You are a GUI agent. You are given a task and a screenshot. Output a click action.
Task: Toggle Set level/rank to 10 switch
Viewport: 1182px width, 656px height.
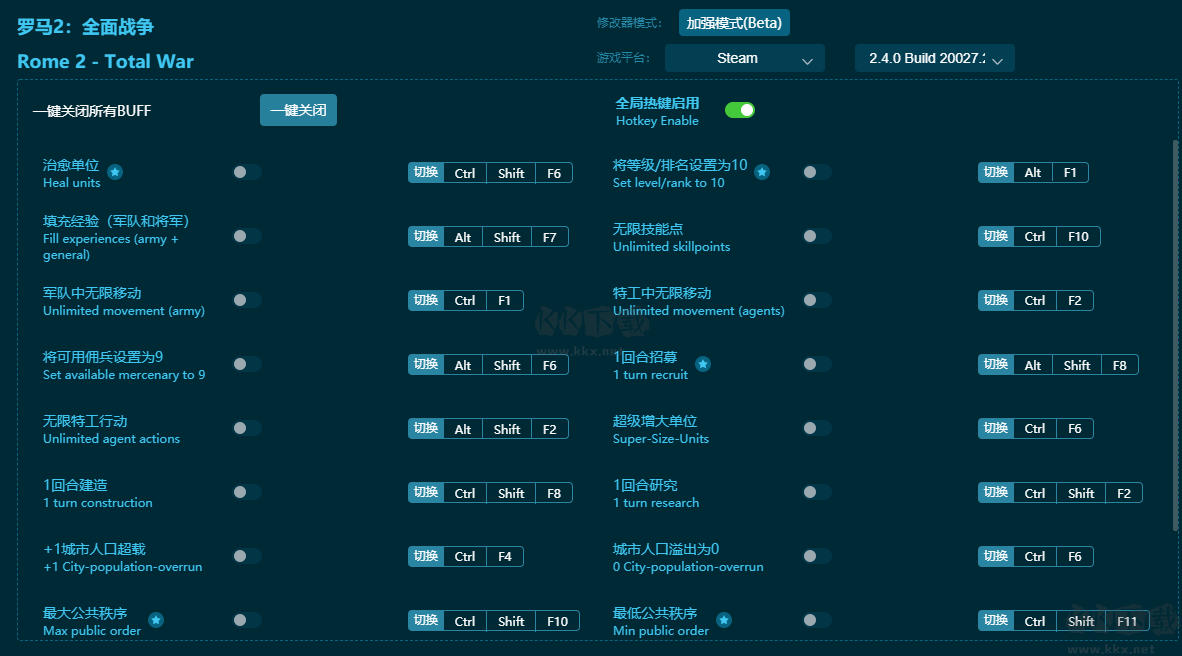tap(816, 172)
